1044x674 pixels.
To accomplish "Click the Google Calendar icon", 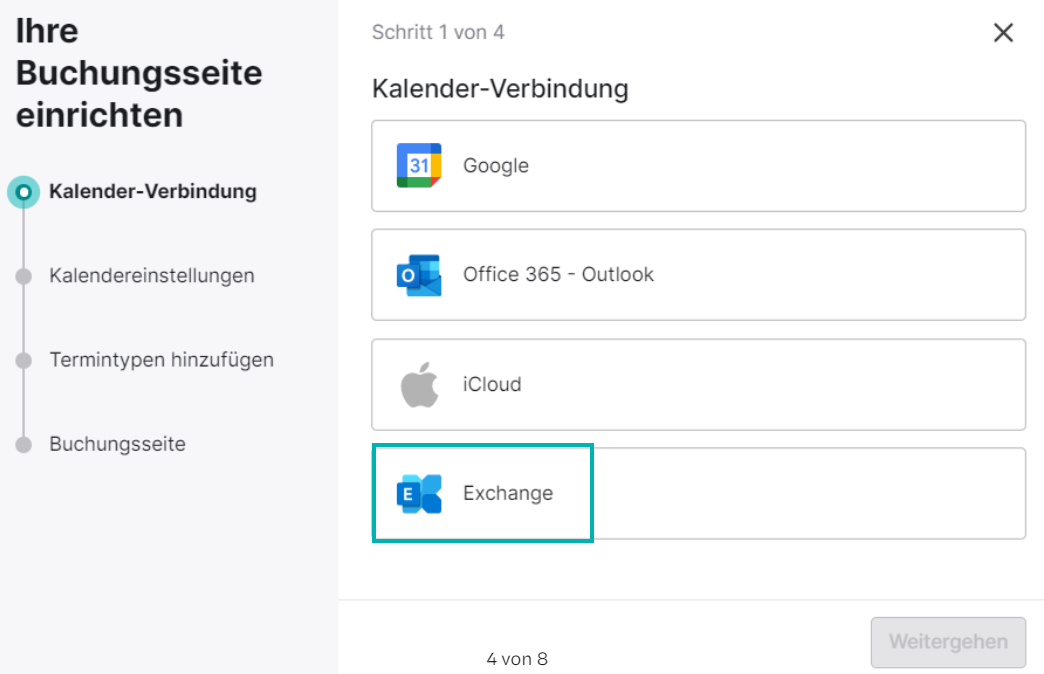I will 419,165.
